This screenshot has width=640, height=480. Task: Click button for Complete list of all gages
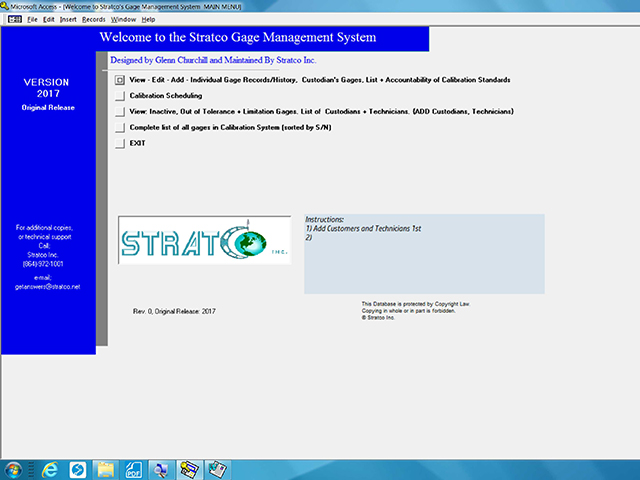point(120,128)
